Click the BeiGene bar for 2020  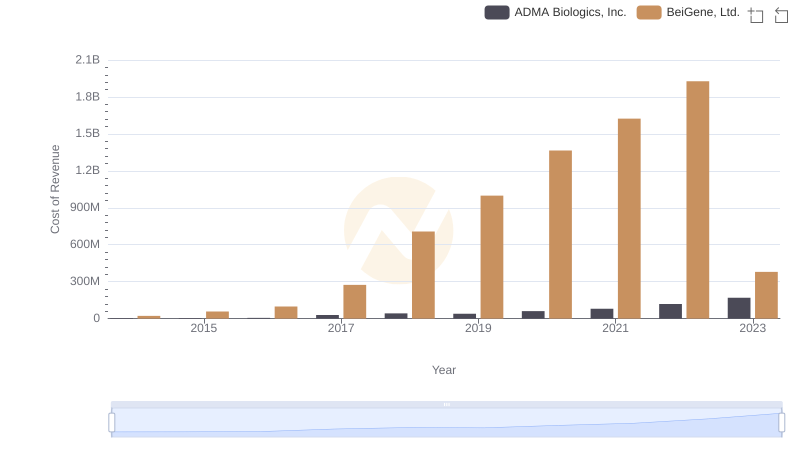click(560, 235)
